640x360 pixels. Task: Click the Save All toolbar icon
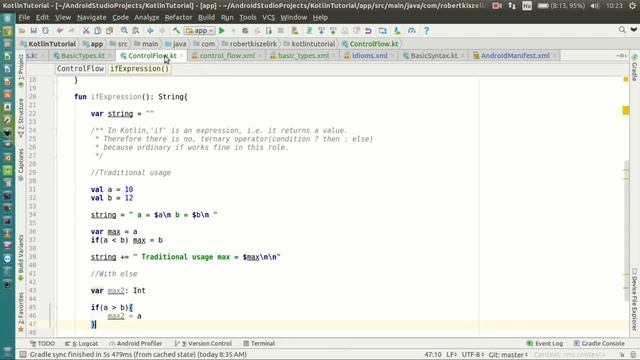[x=33, y=31]
